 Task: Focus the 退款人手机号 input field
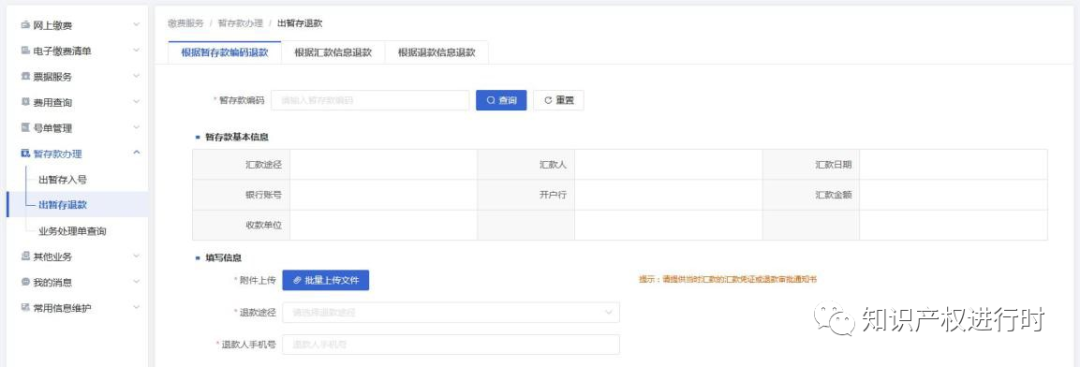(450, 344)
